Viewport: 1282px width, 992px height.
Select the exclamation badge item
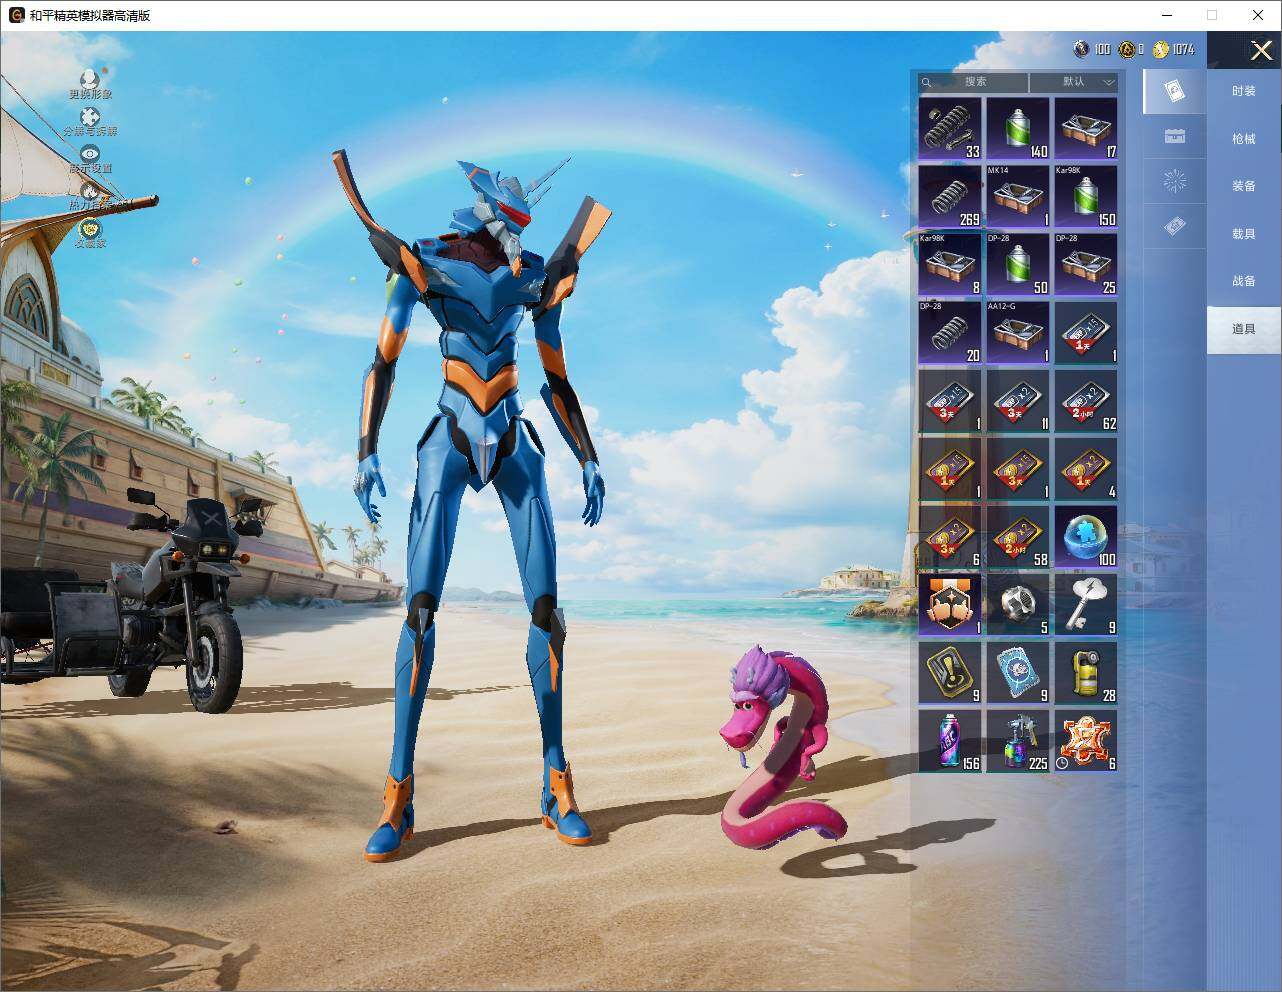[x=950, y=672]
